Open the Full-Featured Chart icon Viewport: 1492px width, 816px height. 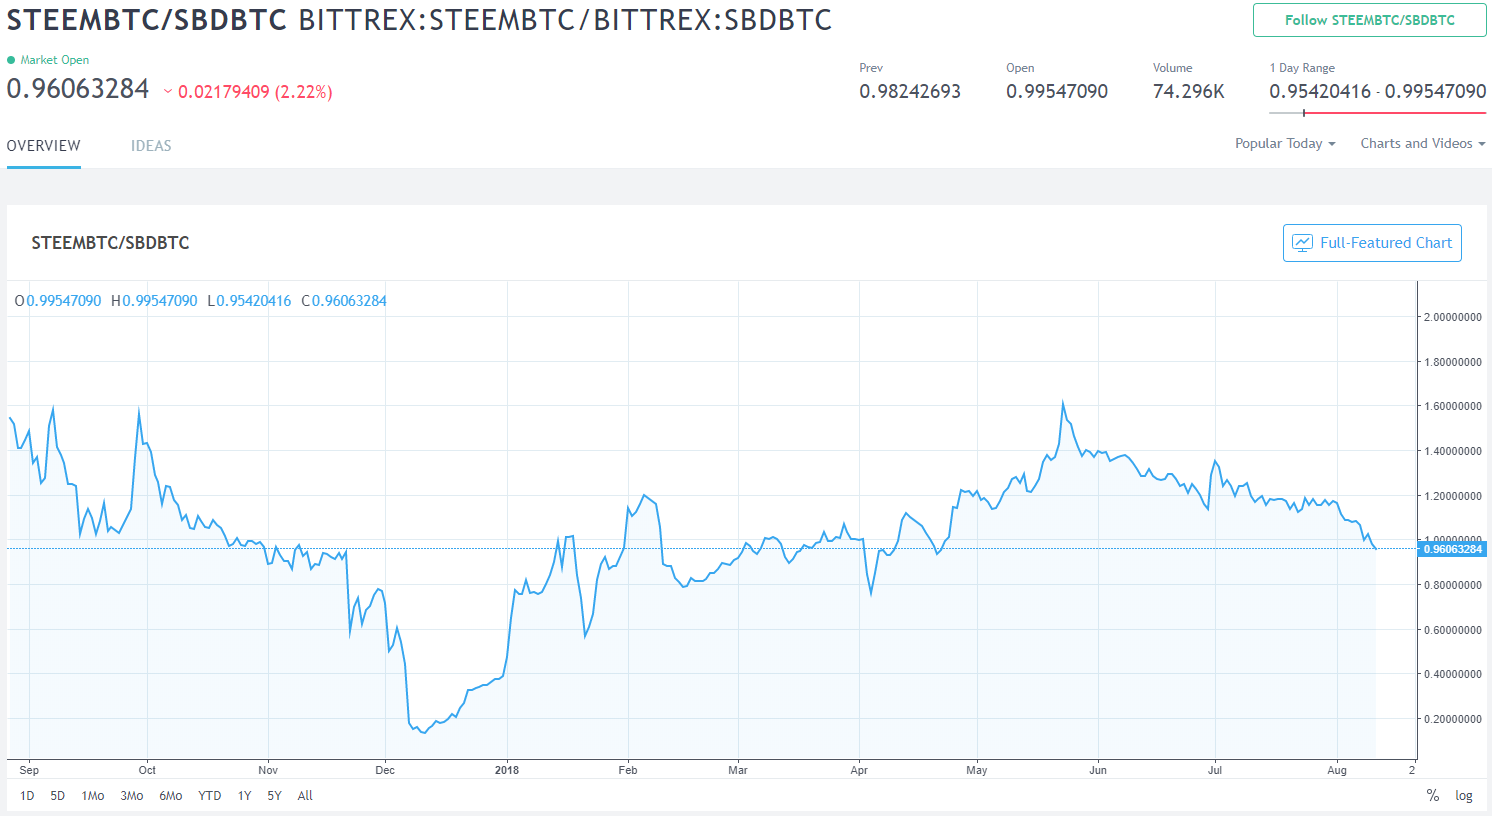click(1302, 243)
